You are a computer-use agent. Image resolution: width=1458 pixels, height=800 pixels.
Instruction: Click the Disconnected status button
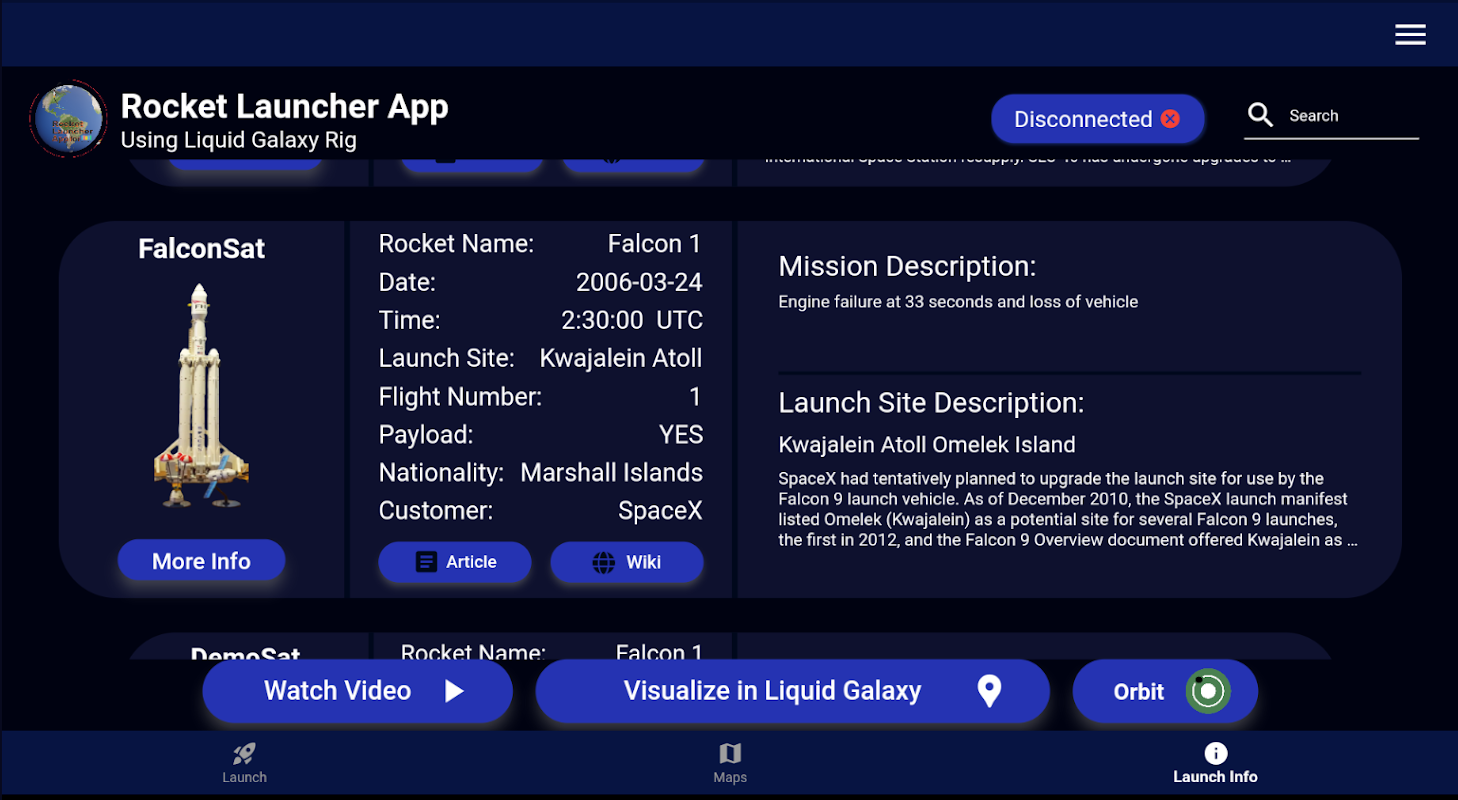1097,119
